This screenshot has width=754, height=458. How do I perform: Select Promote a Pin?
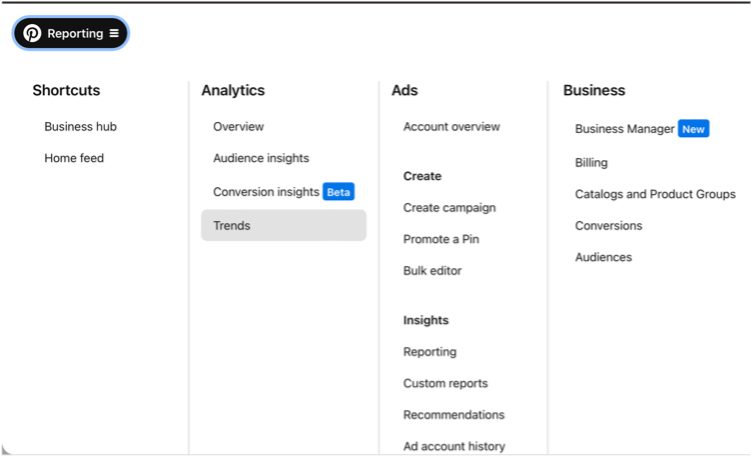441,239
